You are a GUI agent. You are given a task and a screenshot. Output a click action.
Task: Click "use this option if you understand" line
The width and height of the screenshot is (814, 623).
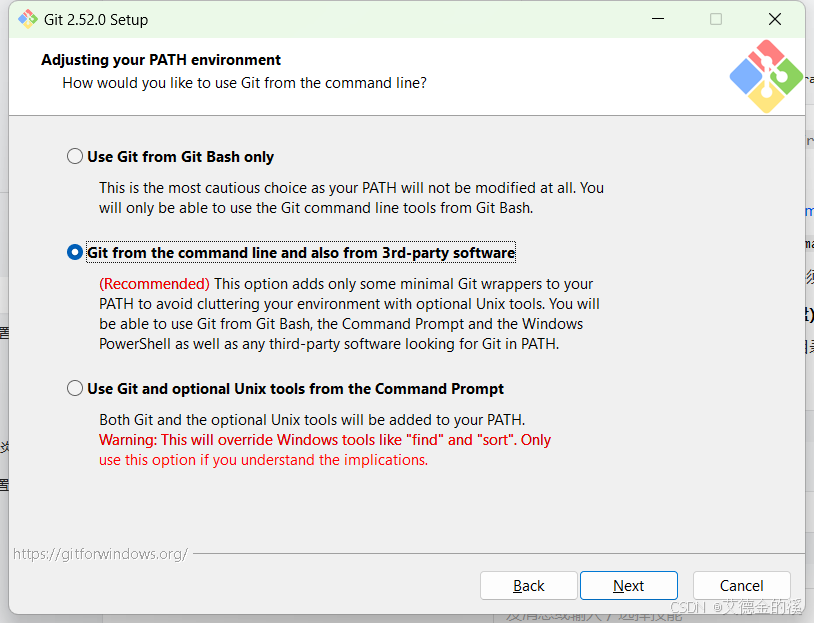click(x=263, y=460)
